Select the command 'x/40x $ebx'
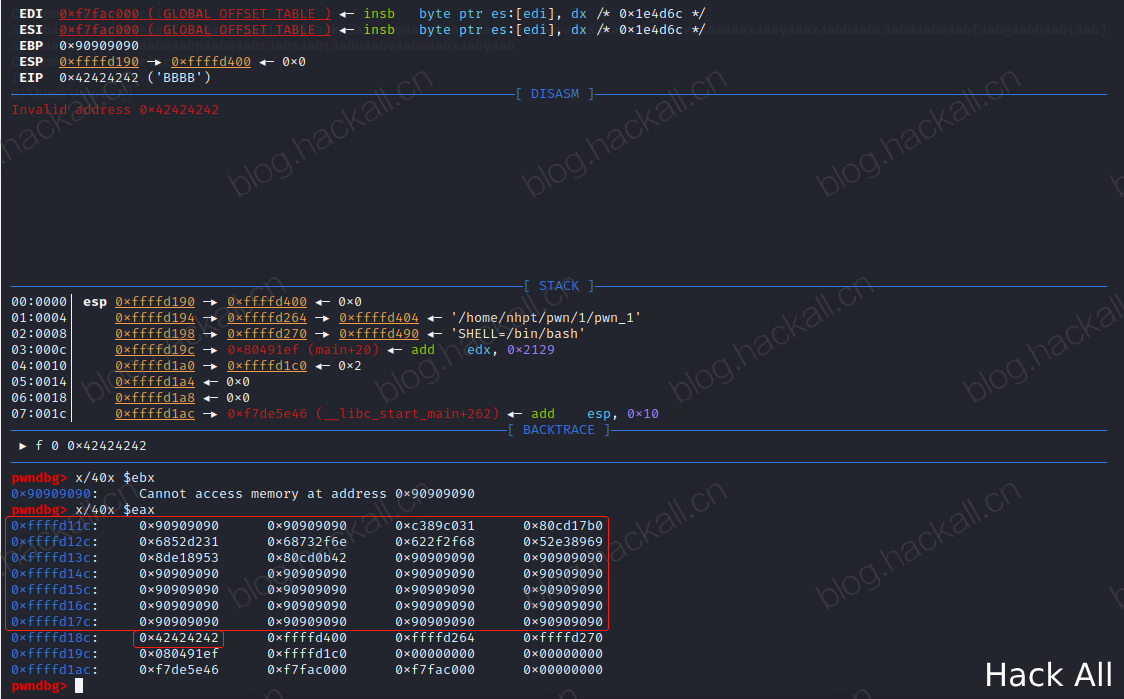The height and width of the screenshot is (699, 1124). coord(115,477)
